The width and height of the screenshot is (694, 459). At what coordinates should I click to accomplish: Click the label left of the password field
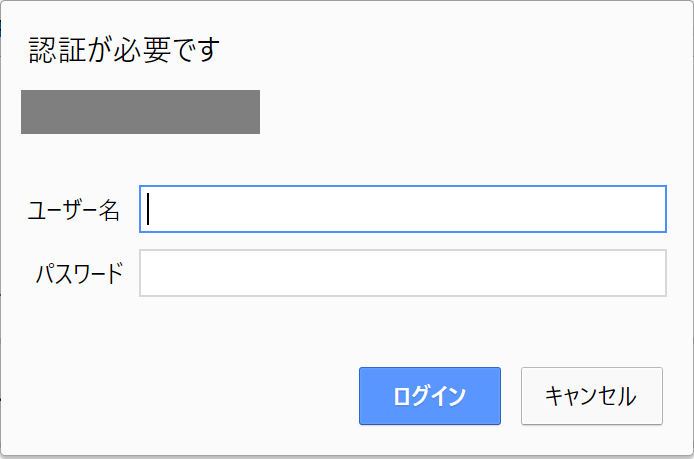[x=79, y=273]
